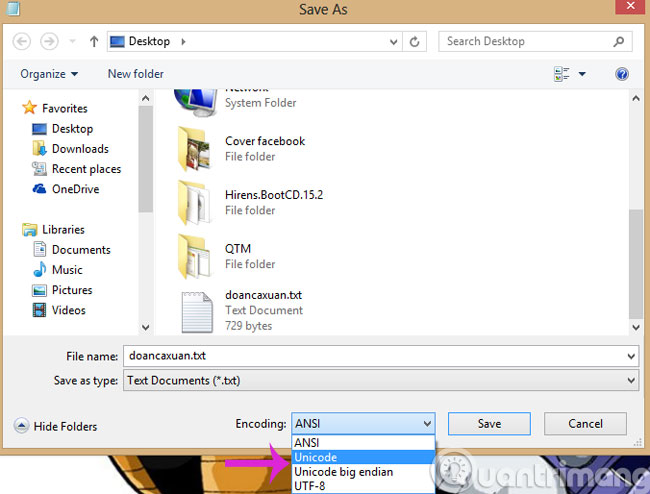Image resolution: width=650 pixels, height=494 pixels.
Task: Select OneDrive in the sidebar
Action: pos(75,189)
